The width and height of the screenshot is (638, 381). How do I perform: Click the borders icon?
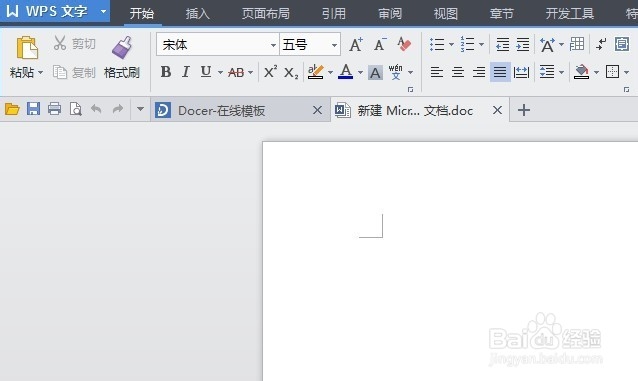[612, 72]
